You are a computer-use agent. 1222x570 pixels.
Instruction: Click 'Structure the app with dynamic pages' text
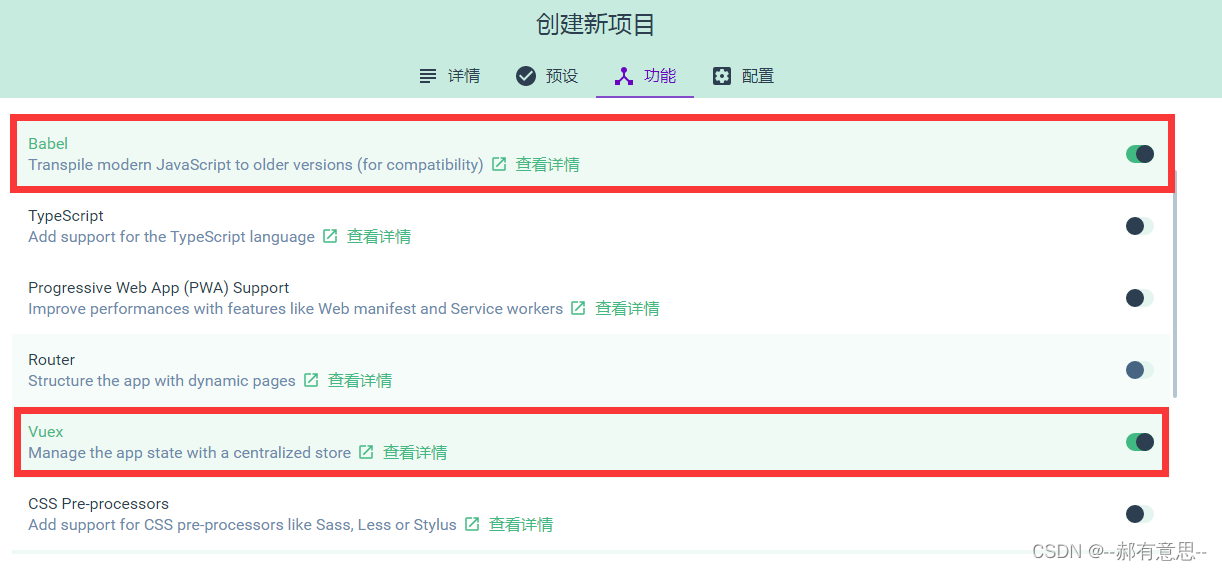pos(162,381)
